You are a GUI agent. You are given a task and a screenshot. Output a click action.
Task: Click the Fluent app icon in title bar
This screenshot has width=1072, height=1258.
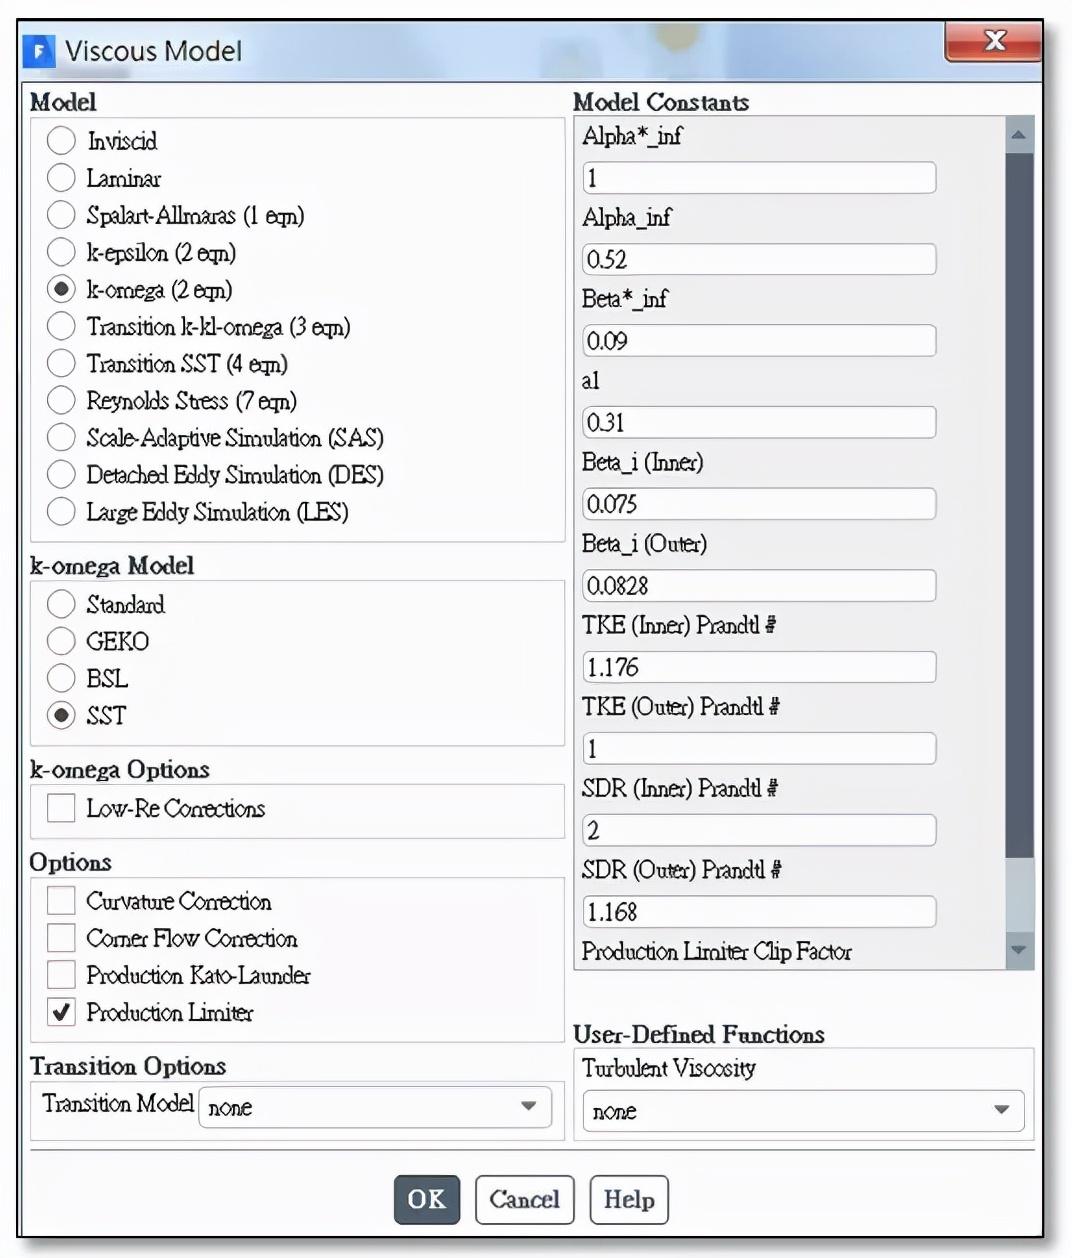pyautogui.click(x=39, y=51)
